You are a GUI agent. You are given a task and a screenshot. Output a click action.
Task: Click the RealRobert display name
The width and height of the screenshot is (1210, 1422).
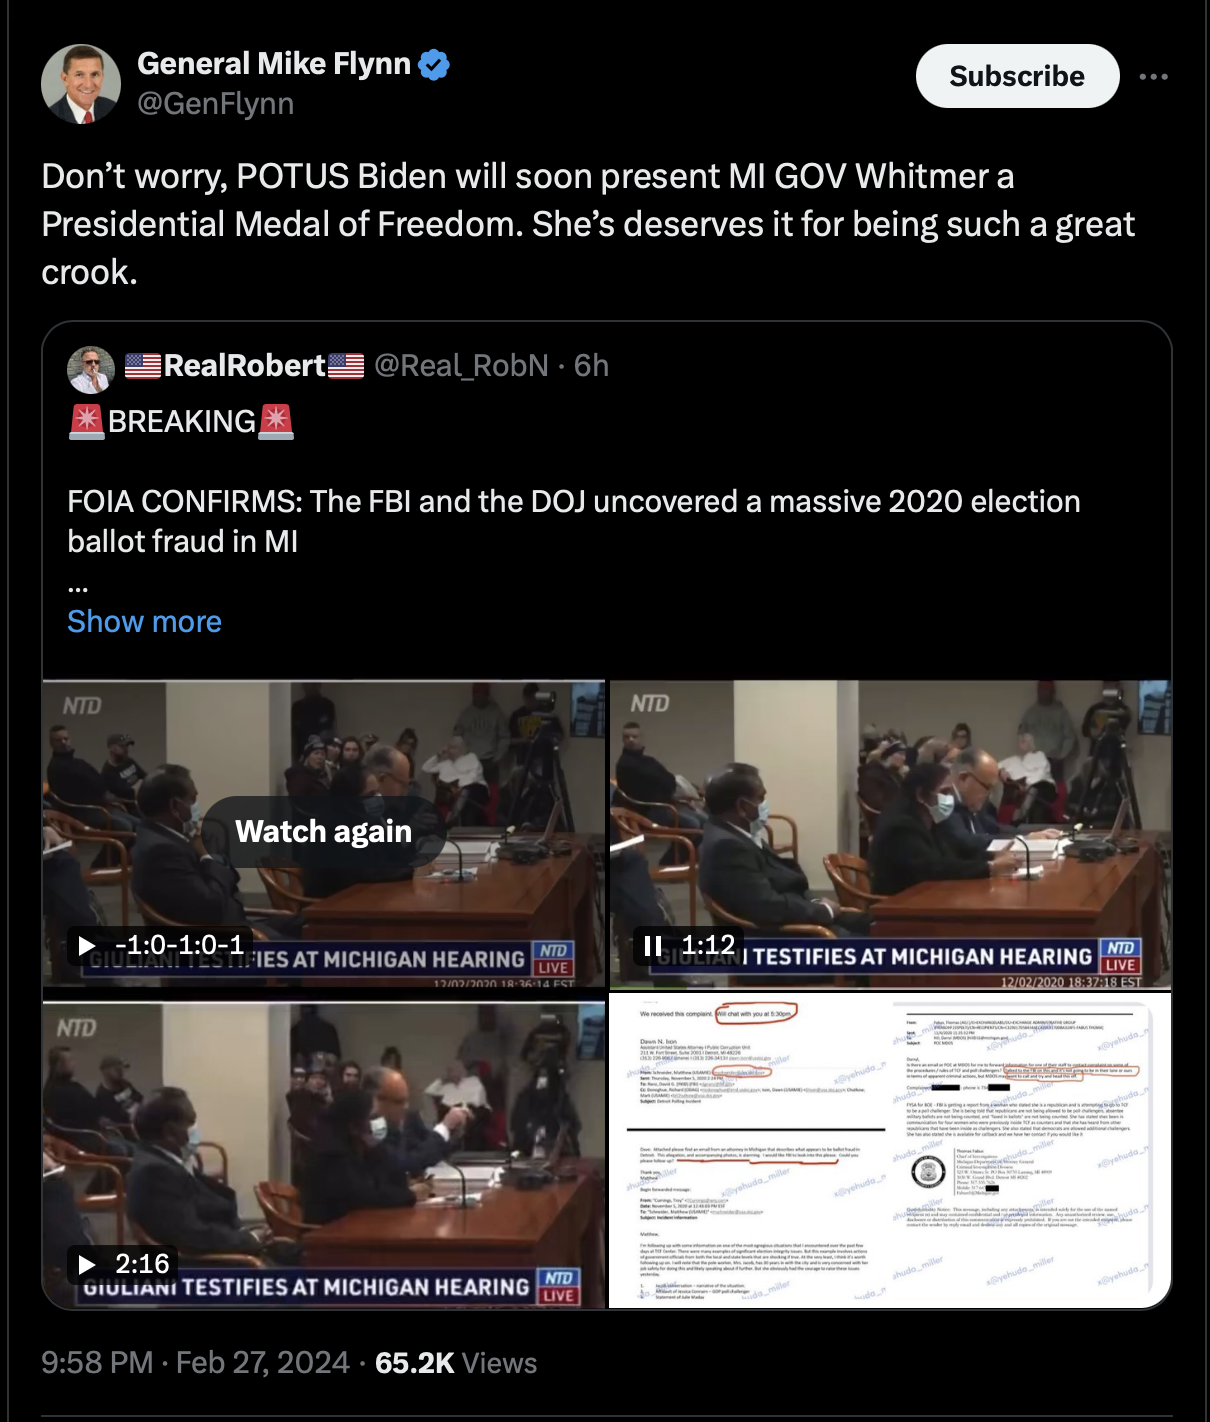[x=245, y=366]
